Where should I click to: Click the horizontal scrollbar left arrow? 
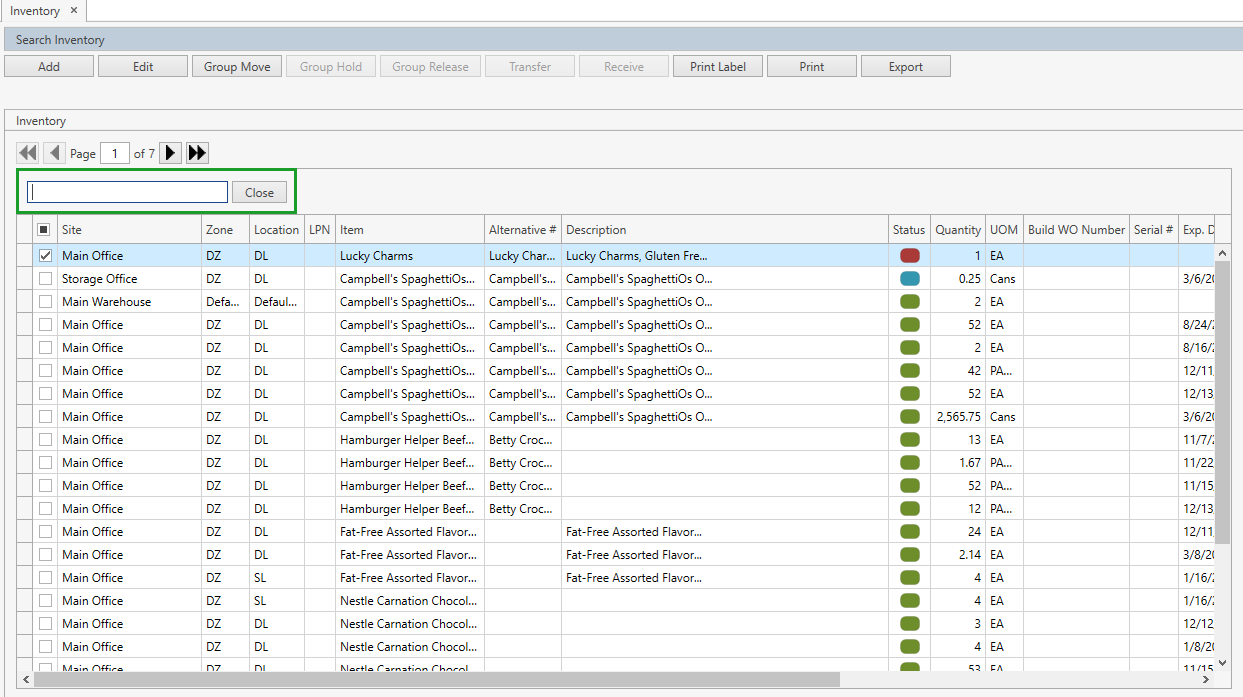[x=26, y=680]
